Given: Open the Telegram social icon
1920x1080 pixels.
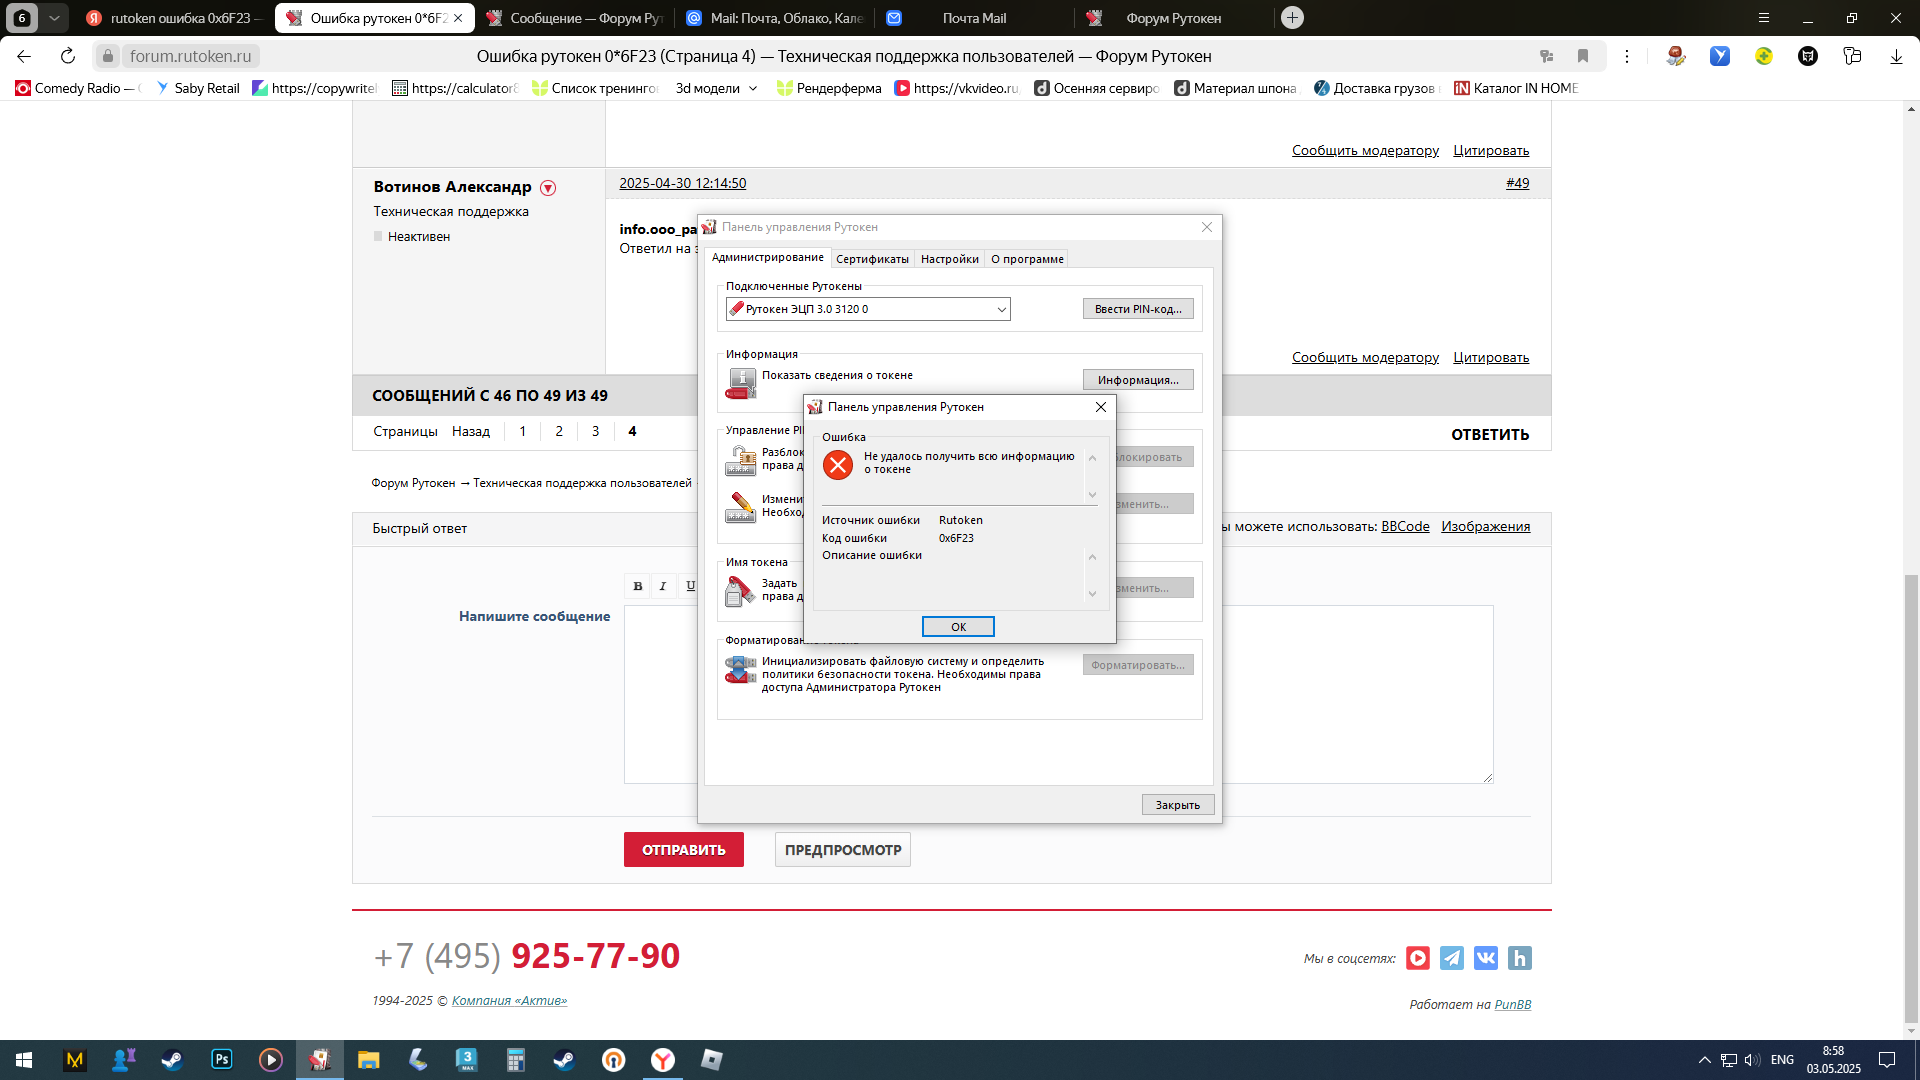Looking at the screenshot, I should (x=1451, y=958).
